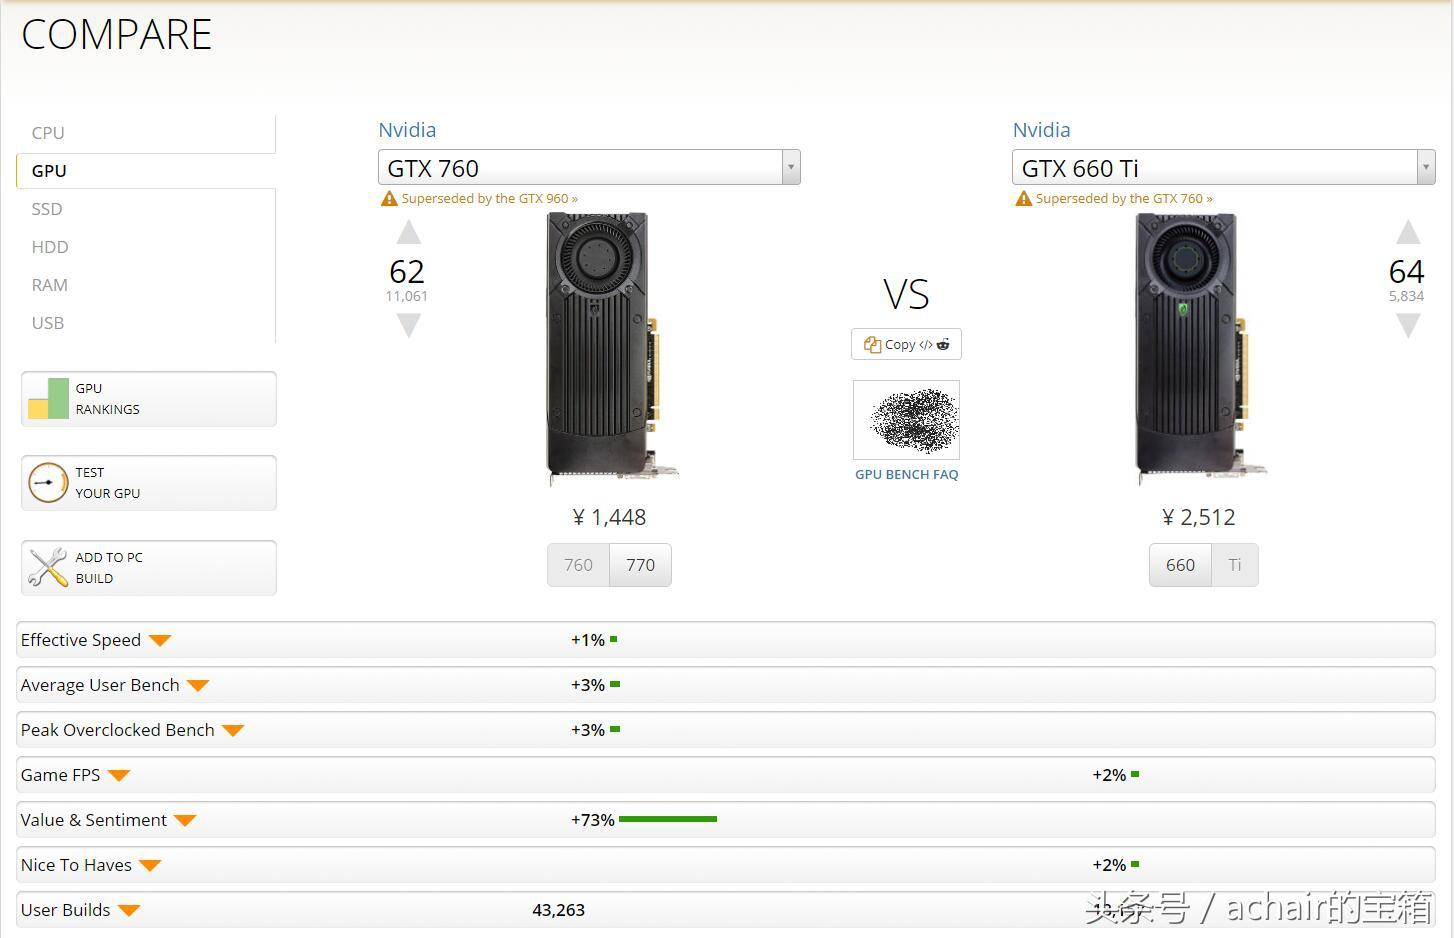Viewport: 1454px width, 938px height.
Task: Expand the Value & Sentiment row
Action: [185, 820]
